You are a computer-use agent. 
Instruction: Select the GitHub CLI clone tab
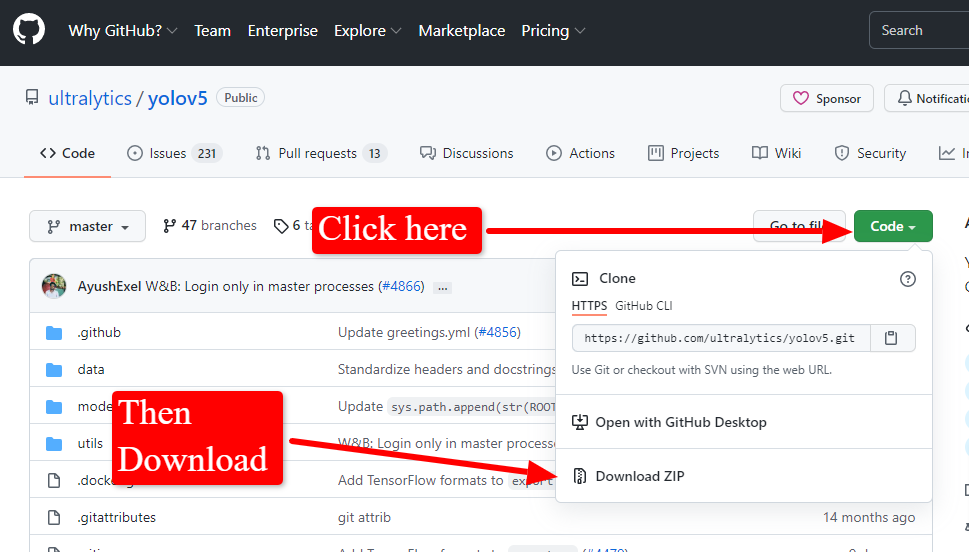coord(643,306)
